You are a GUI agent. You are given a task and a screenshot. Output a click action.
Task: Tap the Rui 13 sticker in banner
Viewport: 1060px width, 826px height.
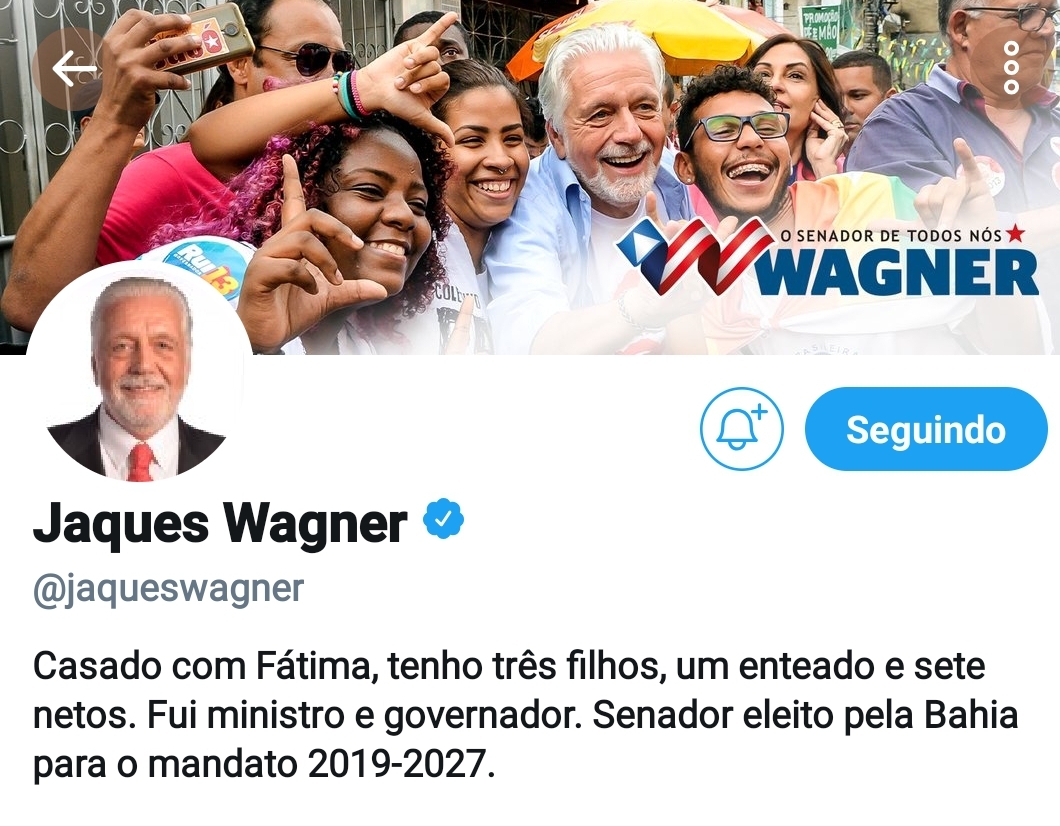click(x=203, y=269)
